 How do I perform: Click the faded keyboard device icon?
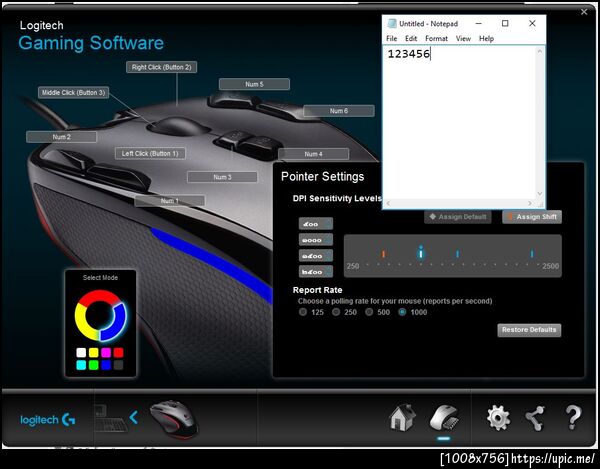coord(111,419)
